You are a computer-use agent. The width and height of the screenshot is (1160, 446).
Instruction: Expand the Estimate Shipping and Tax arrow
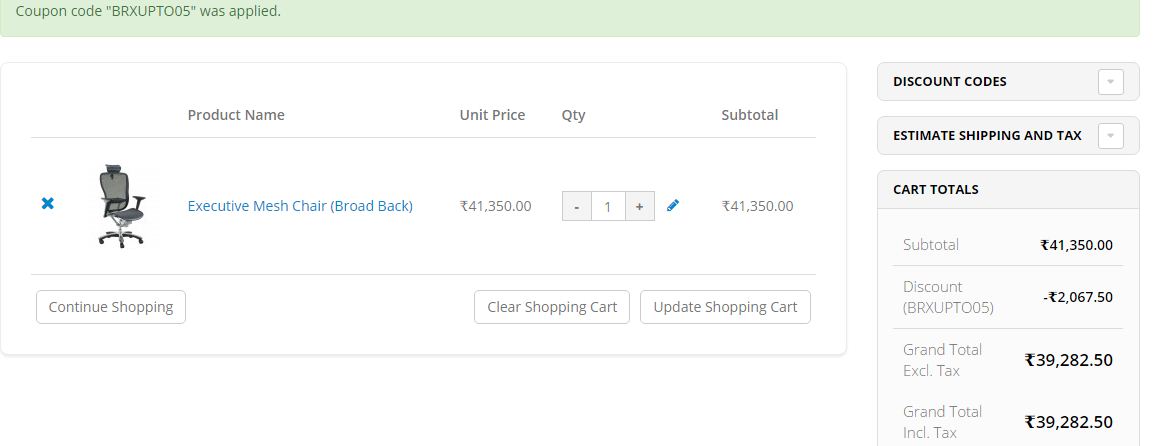1110,136
